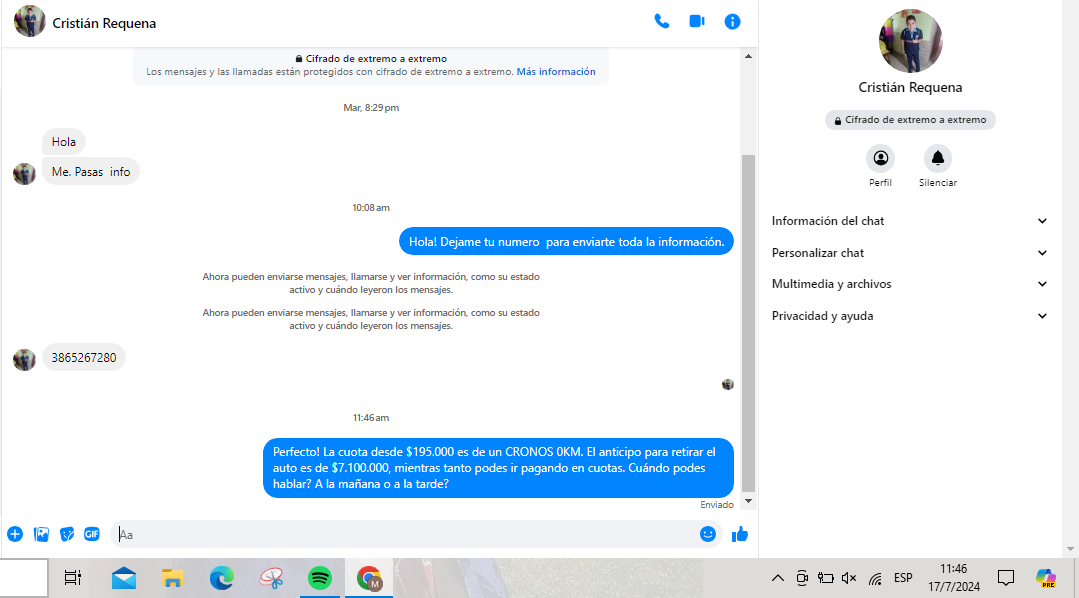
Task: Open Task View in the taskbar
Action: coord(73,578)
